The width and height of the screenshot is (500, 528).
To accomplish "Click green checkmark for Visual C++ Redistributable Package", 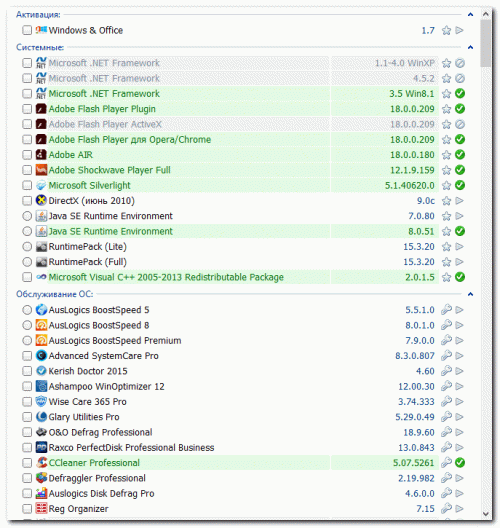I will pyautogui.click(x=460, y=277).
